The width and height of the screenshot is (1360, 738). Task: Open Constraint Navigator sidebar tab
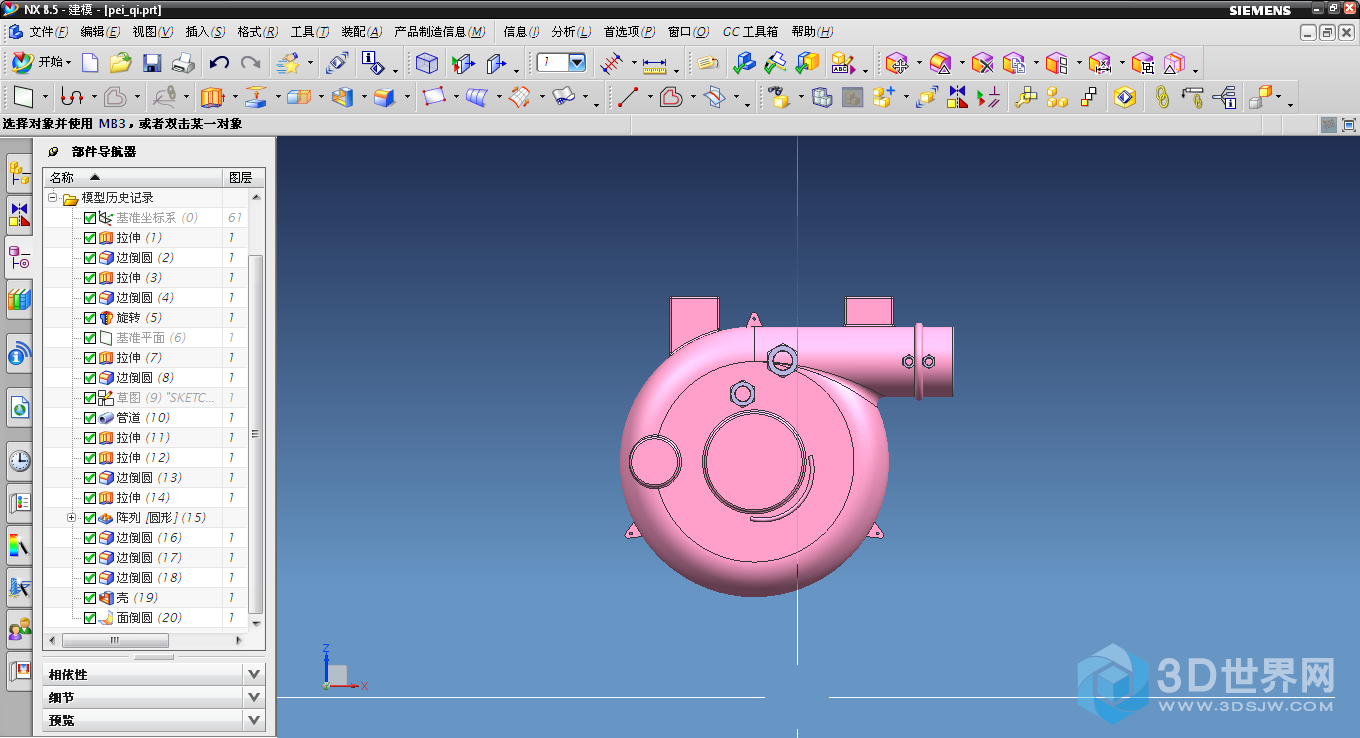click(19, 213)
